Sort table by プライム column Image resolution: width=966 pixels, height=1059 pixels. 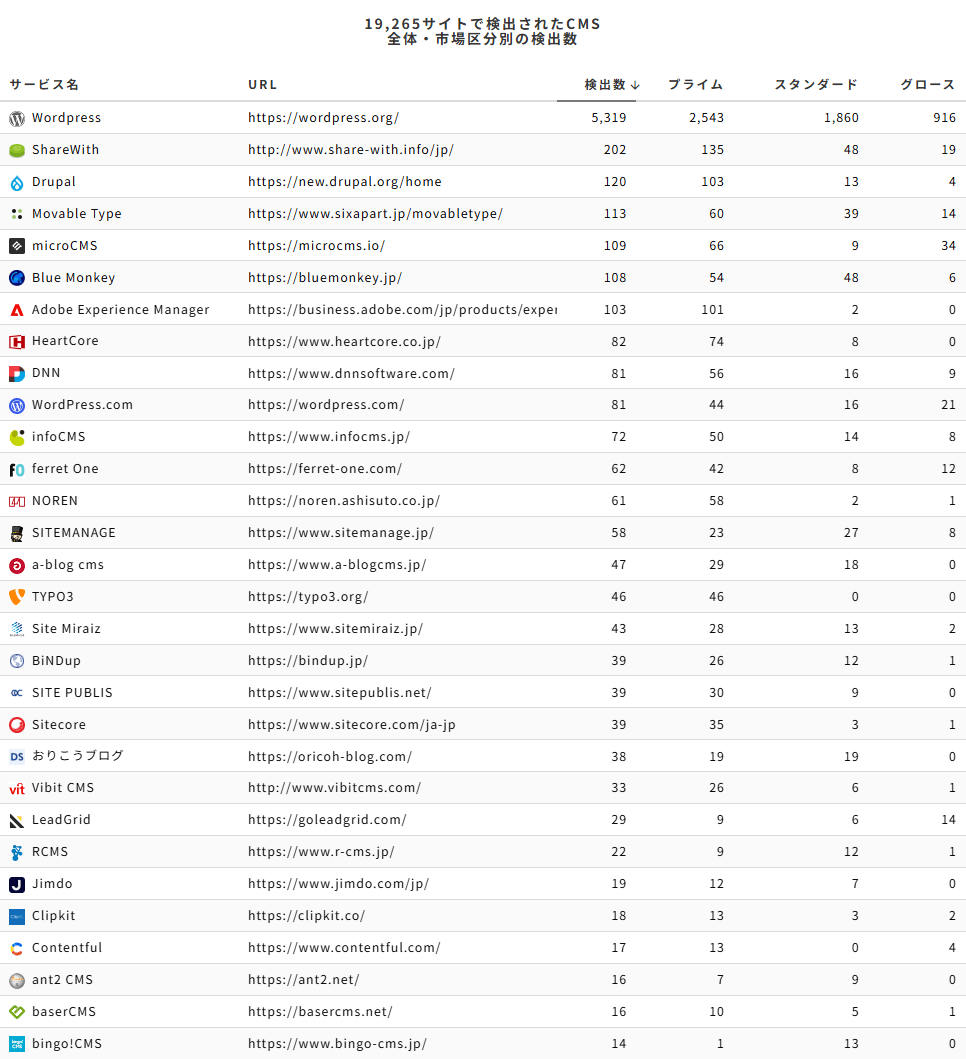[x=695, y=85]
